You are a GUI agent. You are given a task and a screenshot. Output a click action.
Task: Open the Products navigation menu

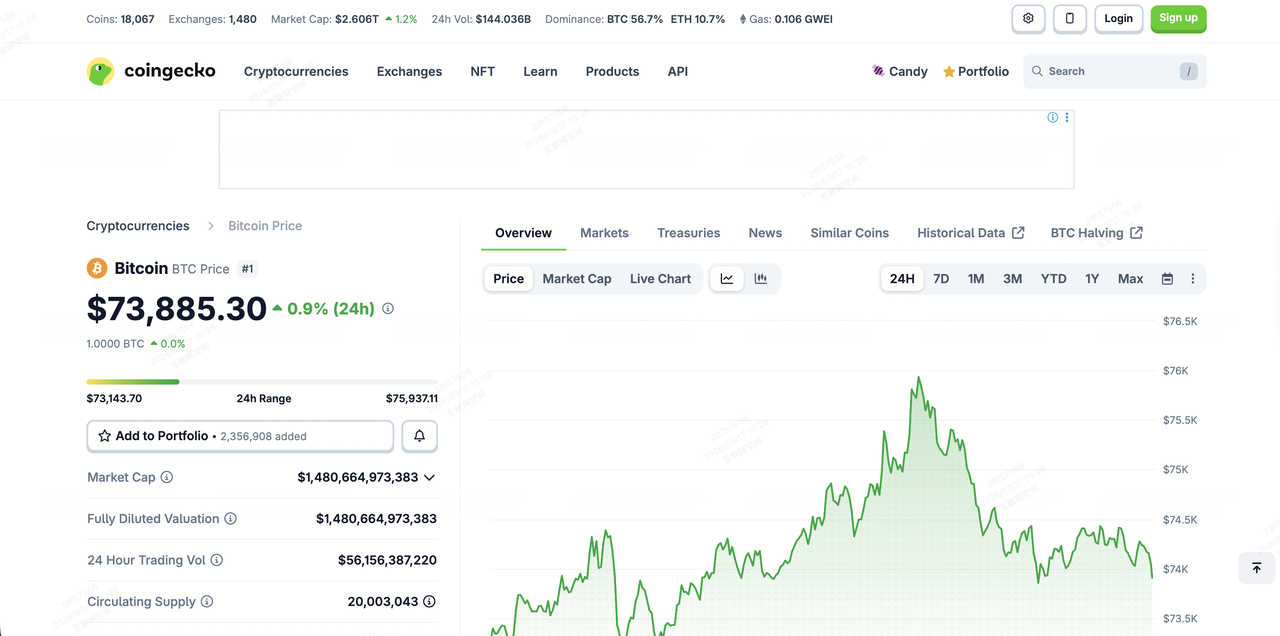click(x=612, y=72)
